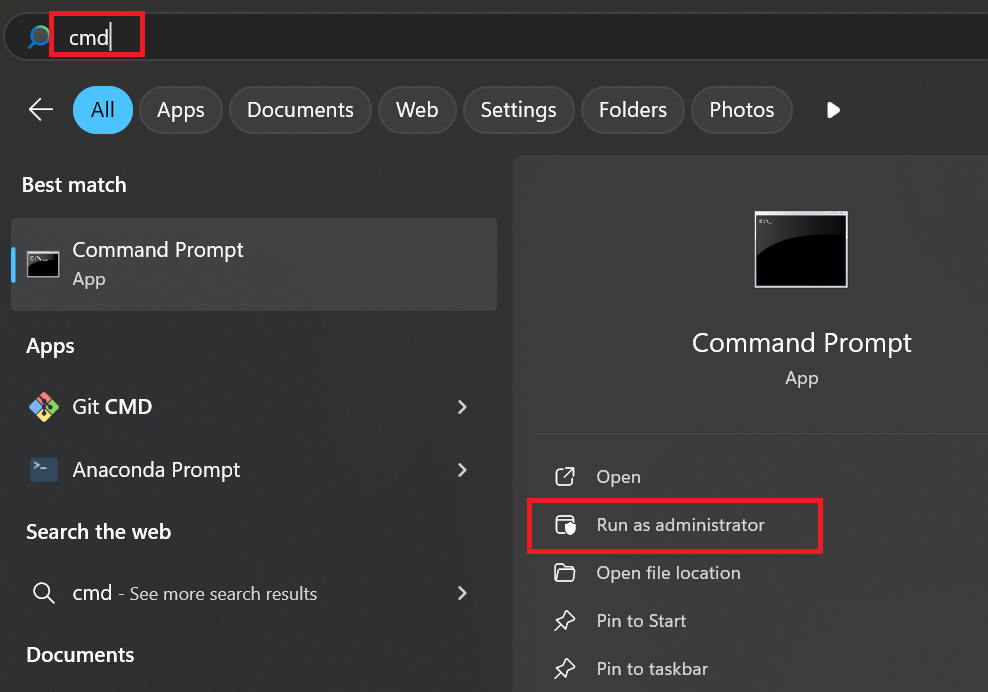Click the Run as administrator shield icon
Viewport: 988px width, 692px height.
click(565, 525)
